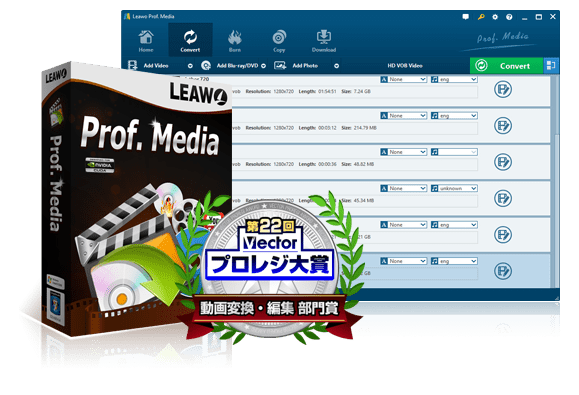Go to the Download module
579x395 pixels.
coord(324,41)
